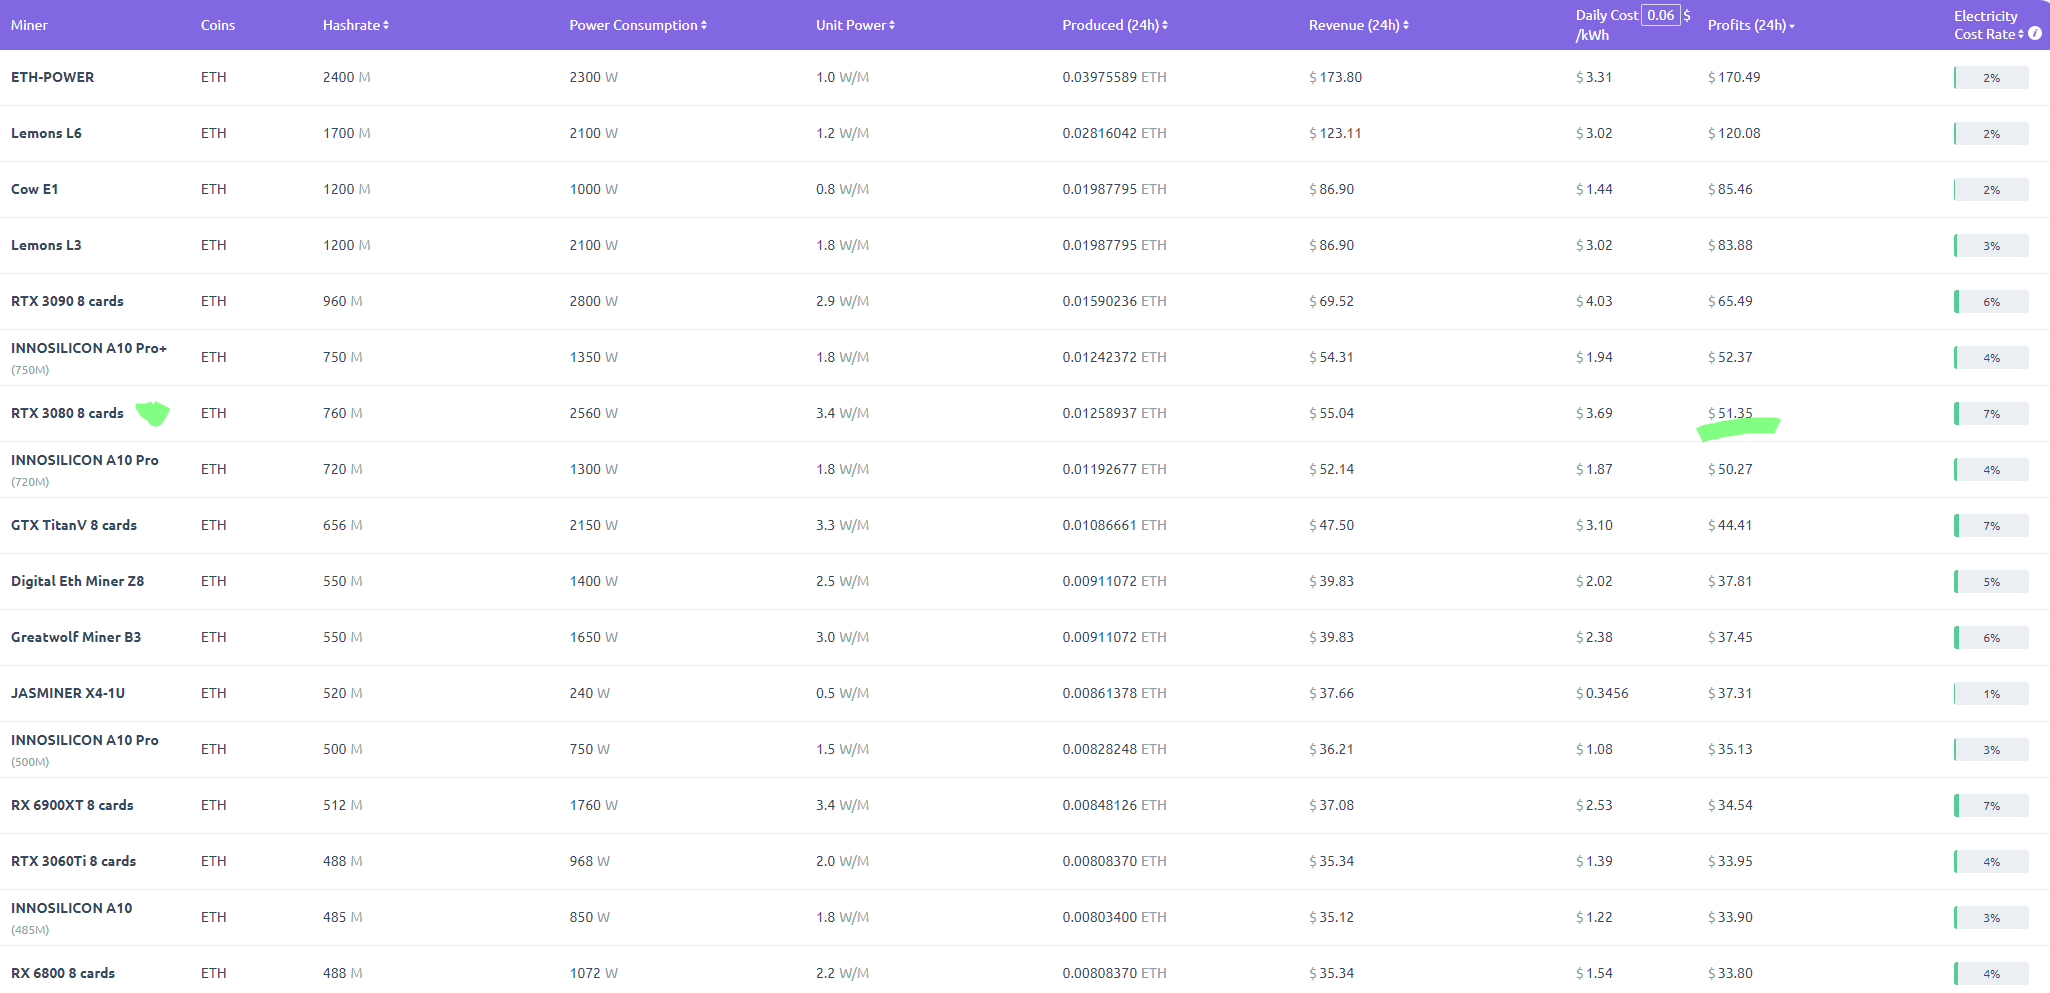Click the Power Consumption sort arrows
The width and height of the screenshot is (2050, 993).
point(704,25)
